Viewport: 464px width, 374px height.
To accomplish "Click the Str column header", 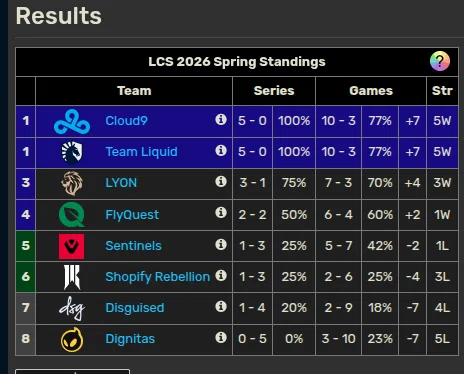I will tap(442, 91).
